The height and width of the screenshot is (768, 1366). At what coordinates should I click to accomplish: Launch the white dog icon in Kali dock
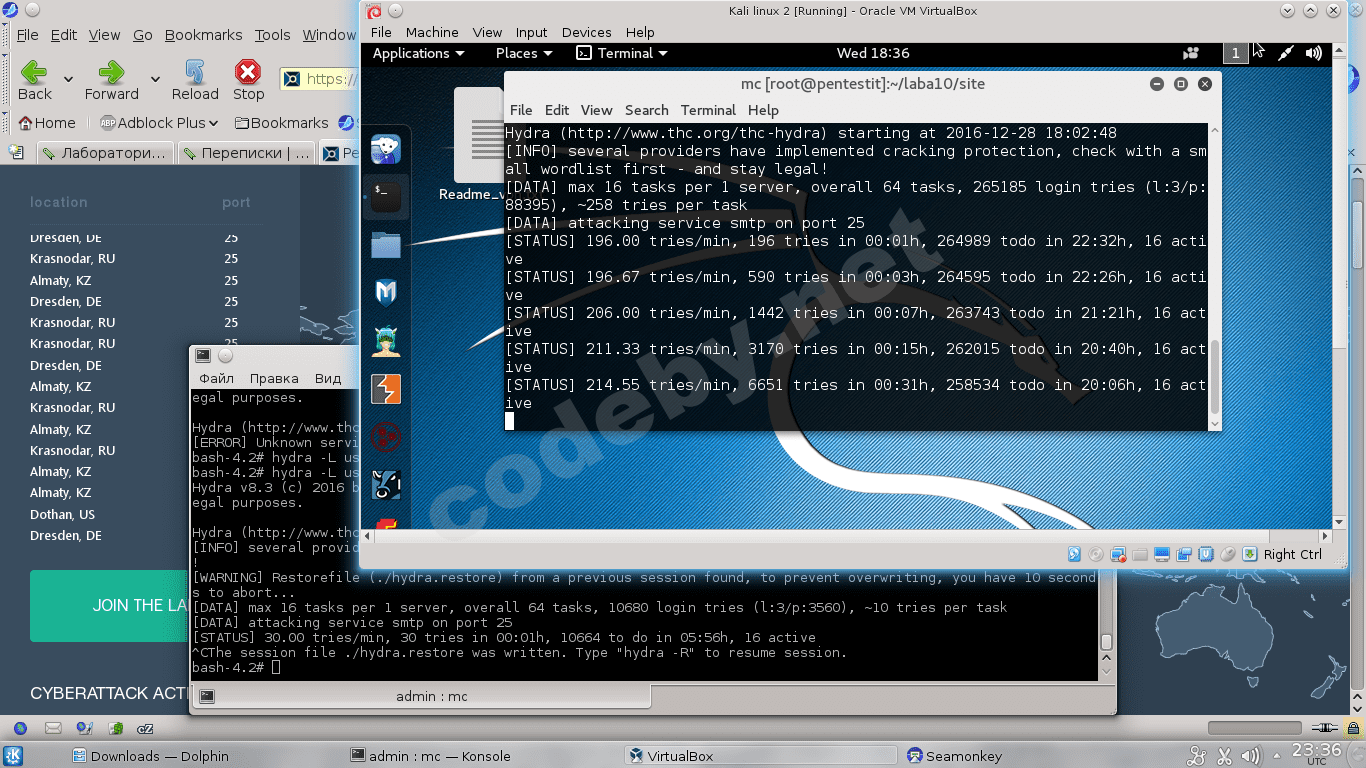(x=386, y=150)
